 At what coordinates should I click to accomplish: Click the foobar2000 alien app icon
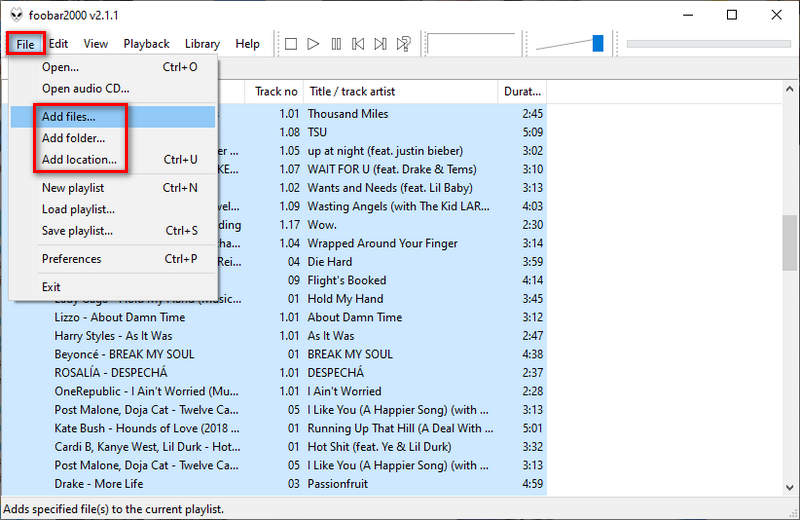(16, 15)
